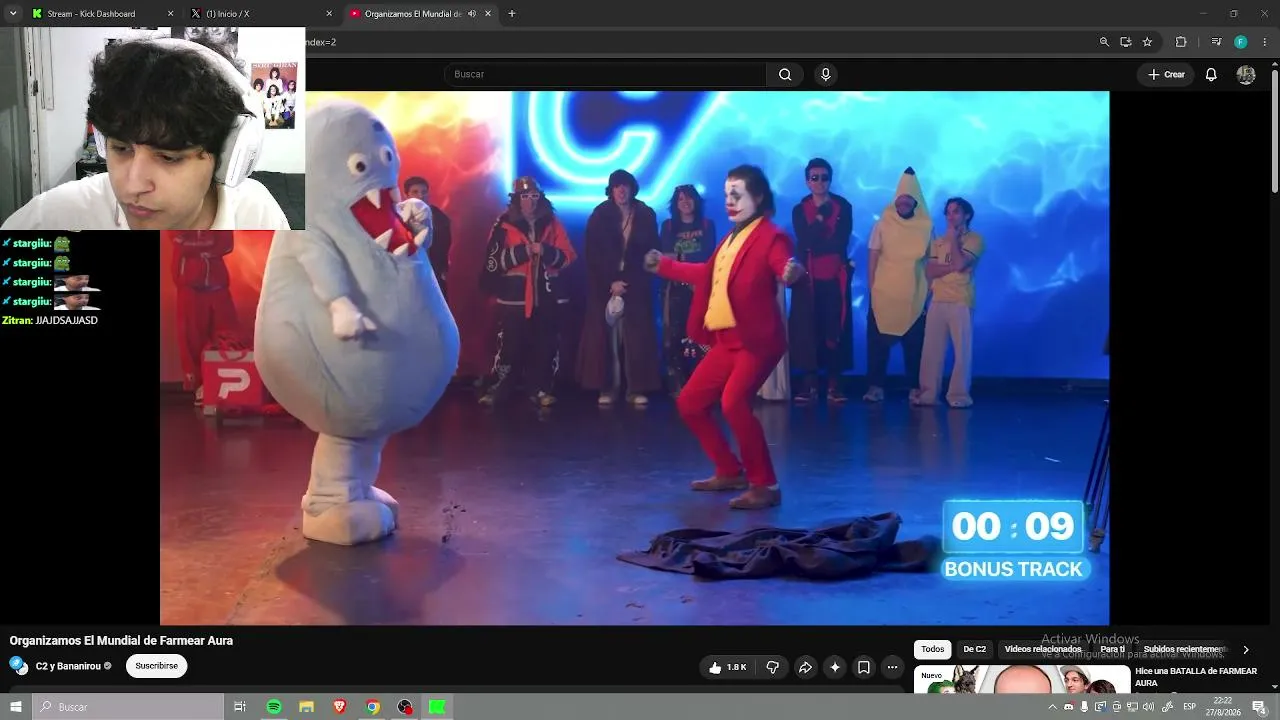Open File Explorer from the taskbar
1280x720 pixels.
tap(307, 707)
